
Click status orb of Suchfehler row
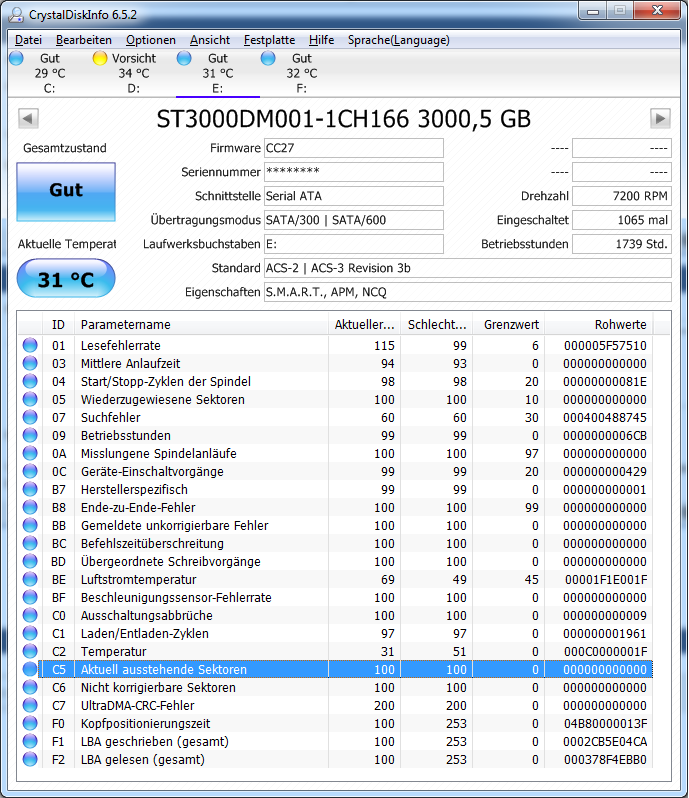coord(30,417)
